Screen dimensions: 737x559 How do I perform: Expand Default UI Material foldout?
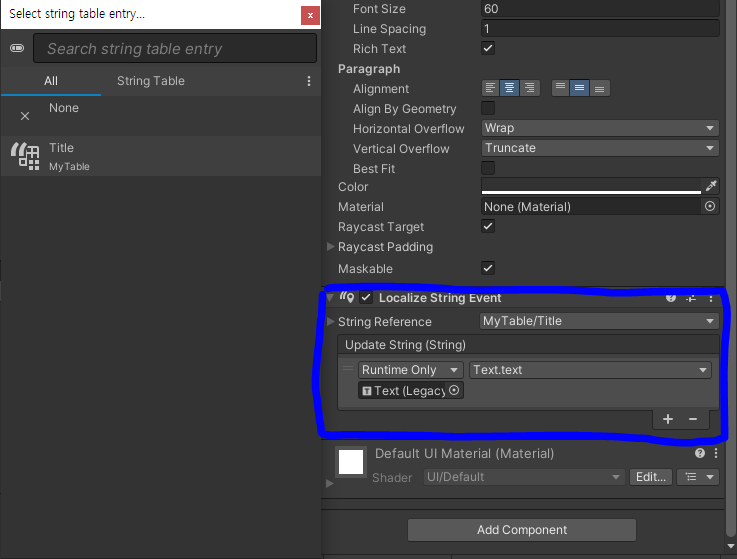[x=330, y=483]
